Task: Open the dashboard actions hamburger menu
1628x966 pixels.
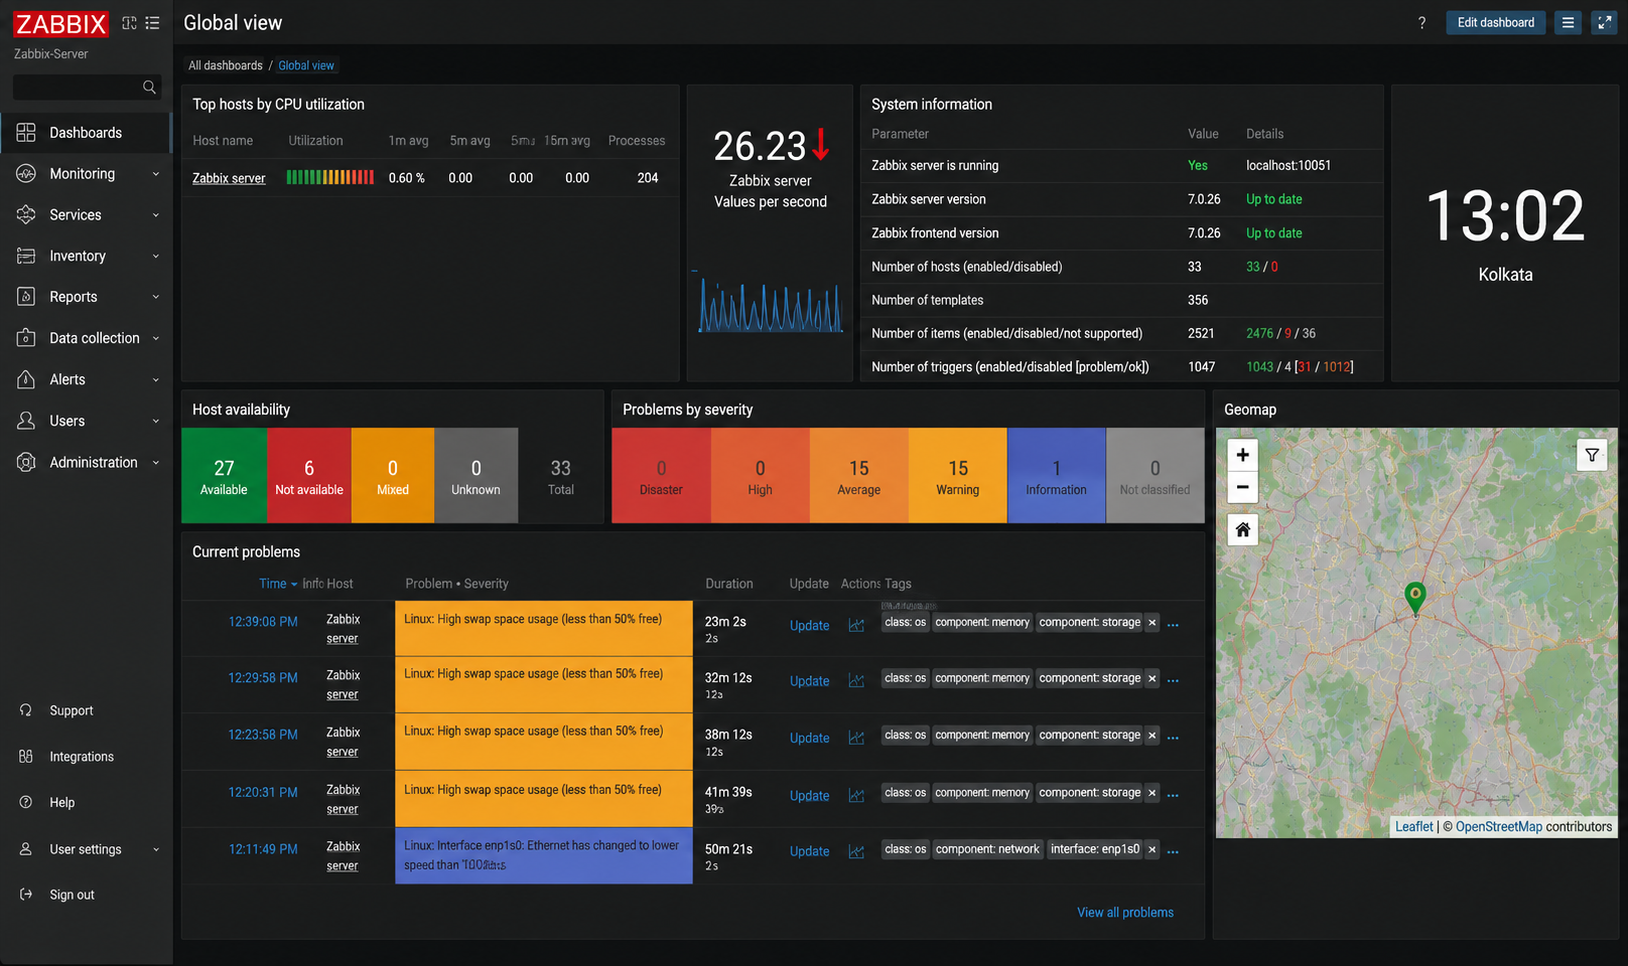Action: tap(1568, 23)
